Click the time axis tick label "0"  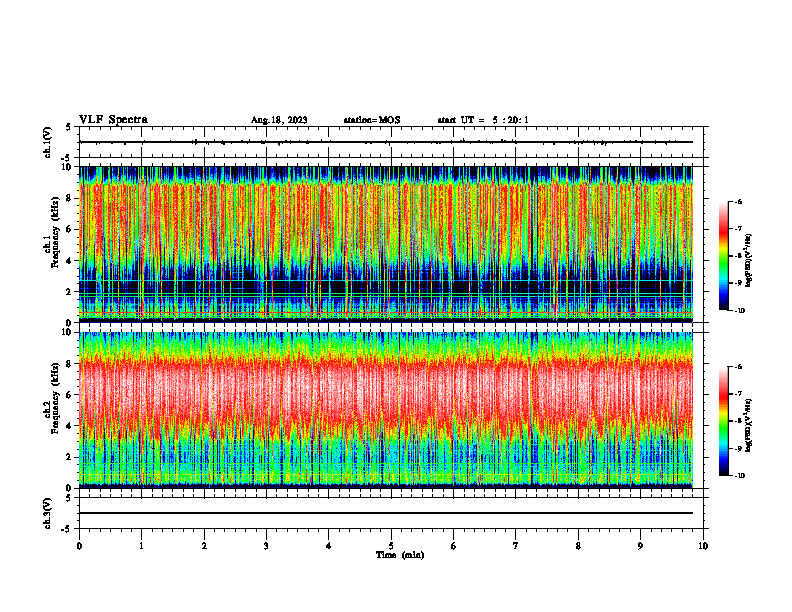click(79, 546)
